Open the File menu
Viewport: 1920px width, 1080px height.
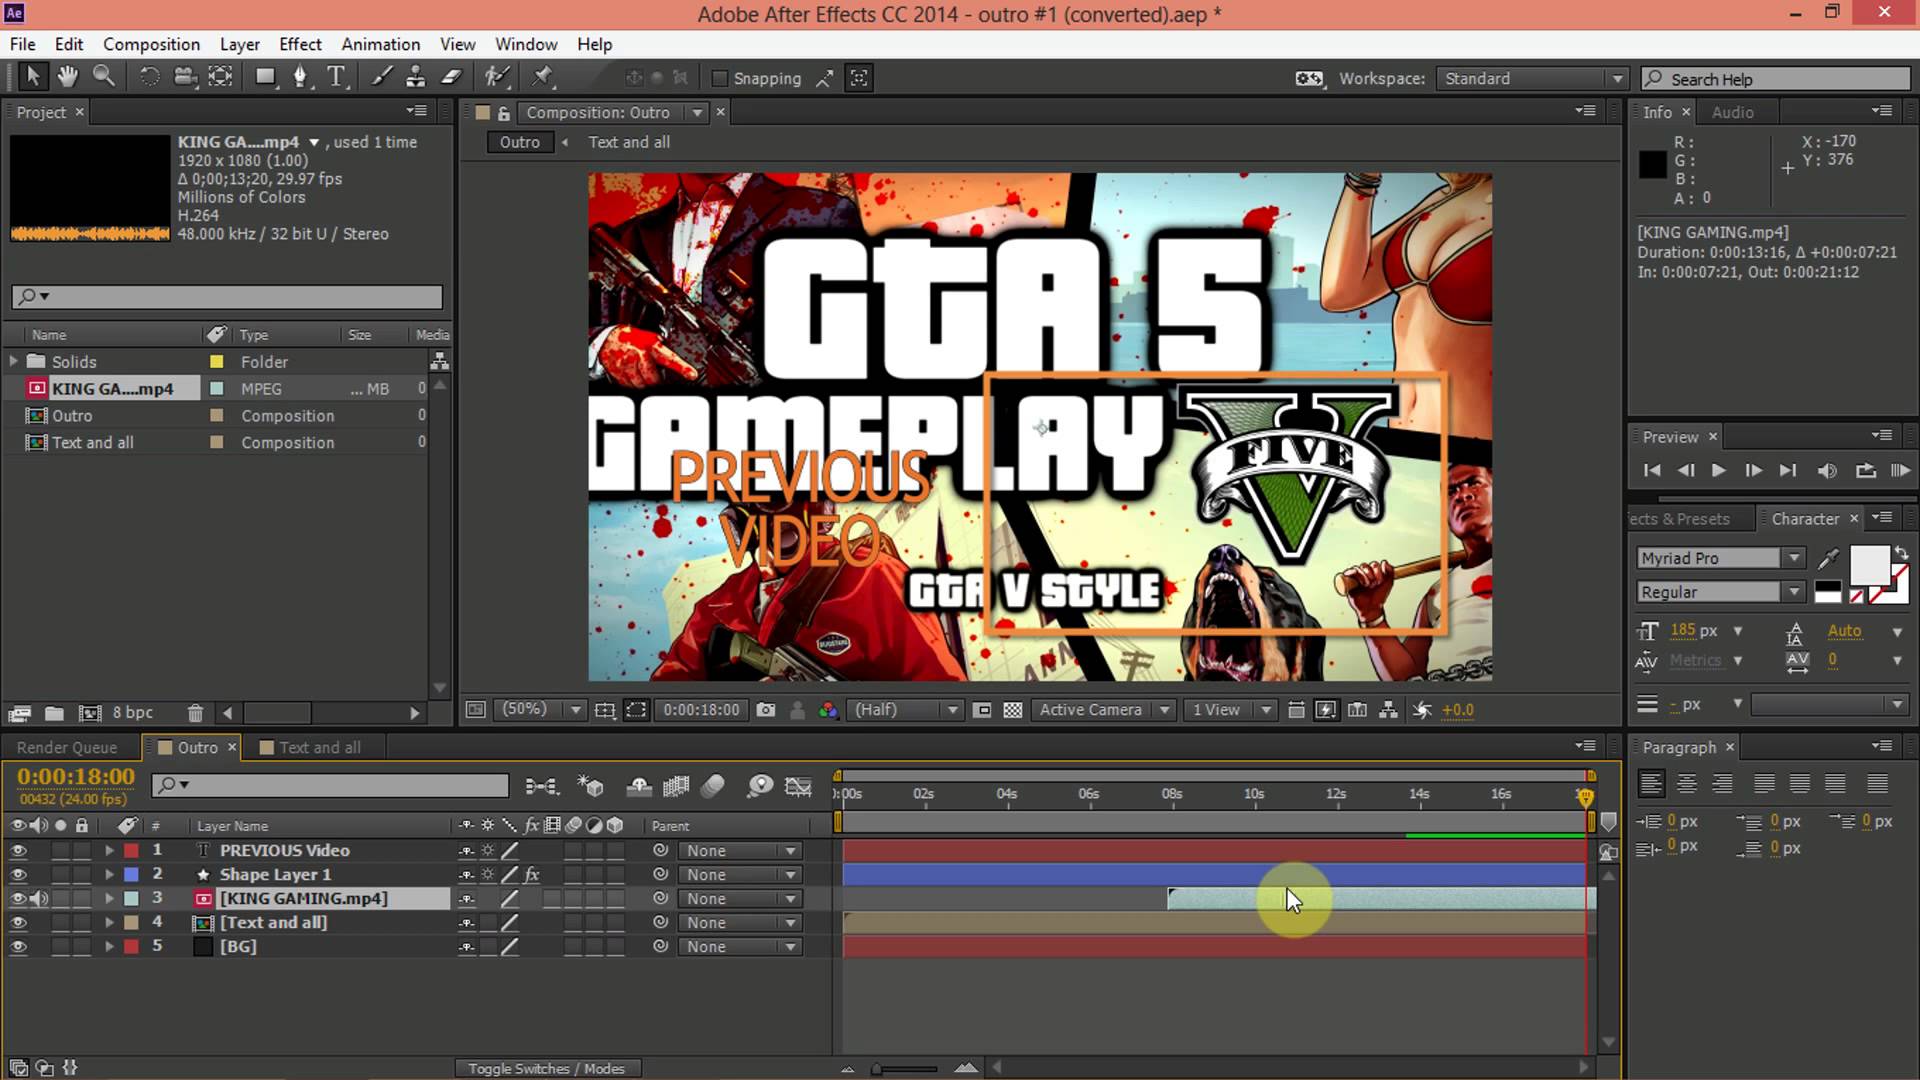pyautogui.click(x=22, y=44)
